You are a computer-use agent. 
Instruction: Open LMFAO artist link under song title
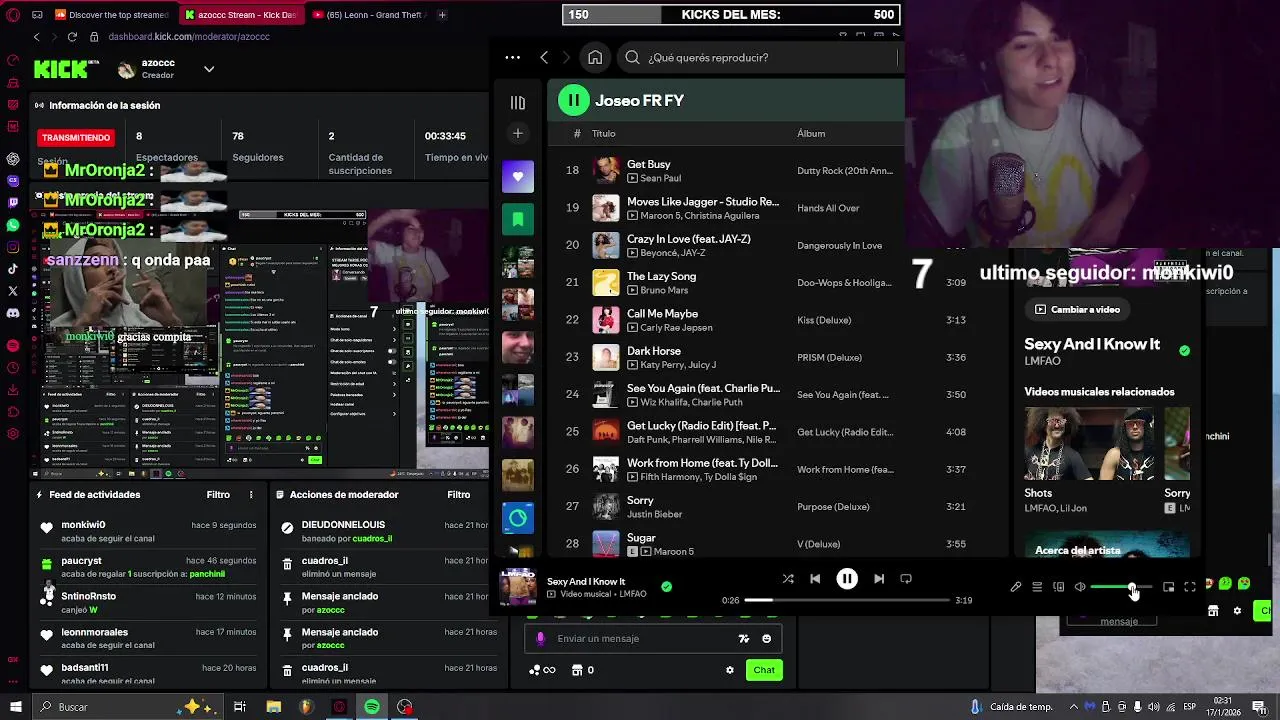pyautogui.click(x=1042, y=361)
